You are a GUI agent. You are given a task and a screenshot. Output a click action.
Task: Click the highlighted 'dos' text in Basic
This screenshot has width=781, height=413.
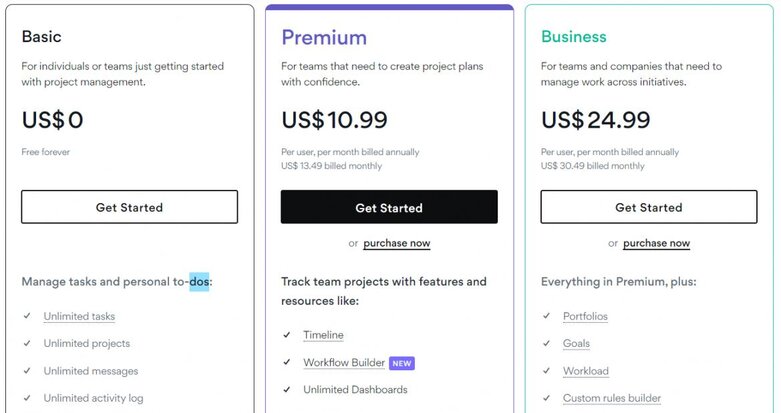point(199,282)
